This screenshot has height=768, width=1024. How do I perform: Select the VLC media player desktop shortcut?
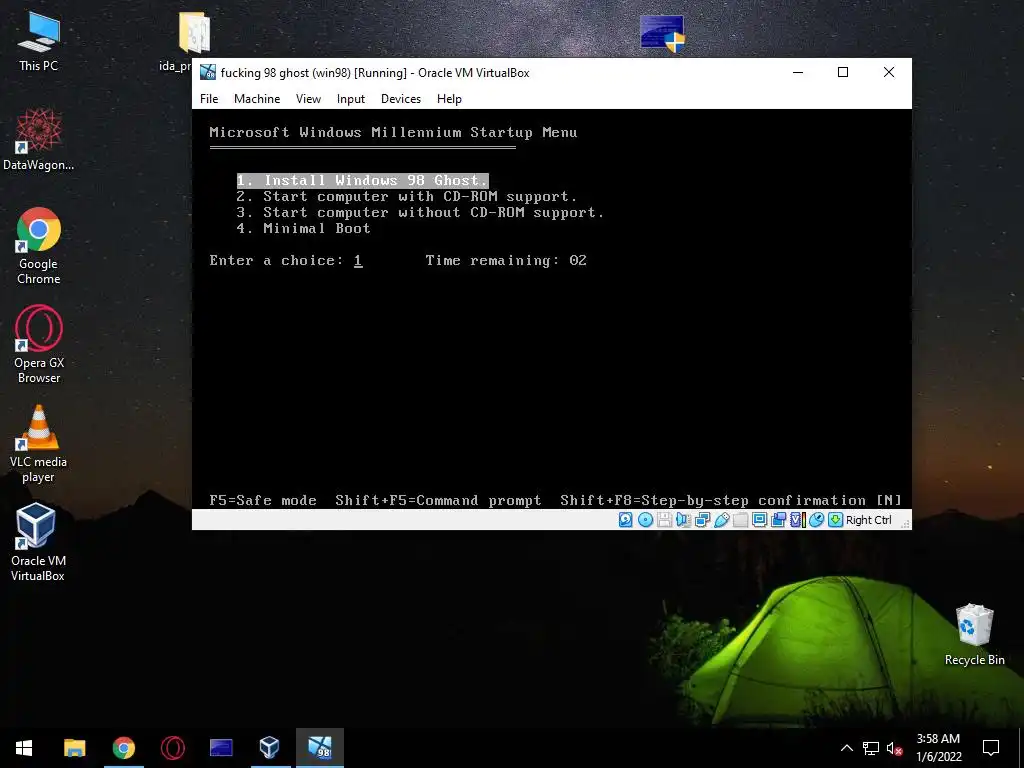tap(39, 443)
